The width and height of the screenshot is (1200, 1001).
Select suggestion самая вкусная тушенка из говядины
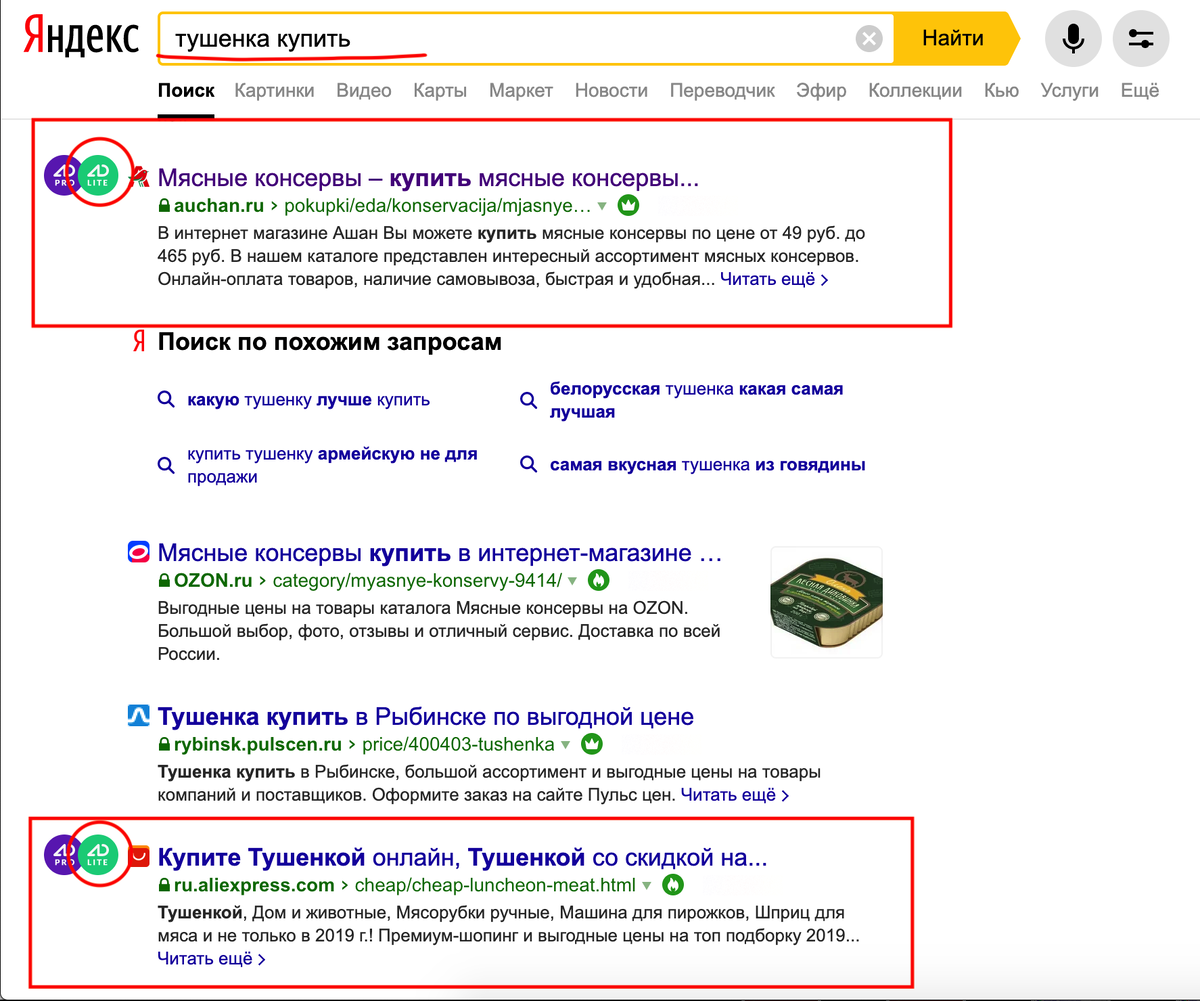click(x=707, y=465)
